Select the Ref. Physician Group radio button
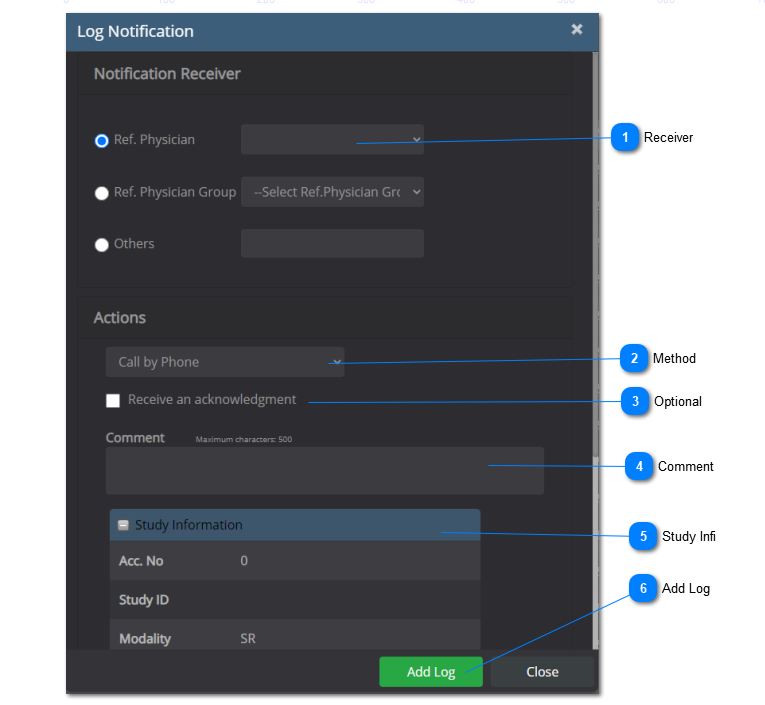The image size is (765, 705). (x=102, y=193)
